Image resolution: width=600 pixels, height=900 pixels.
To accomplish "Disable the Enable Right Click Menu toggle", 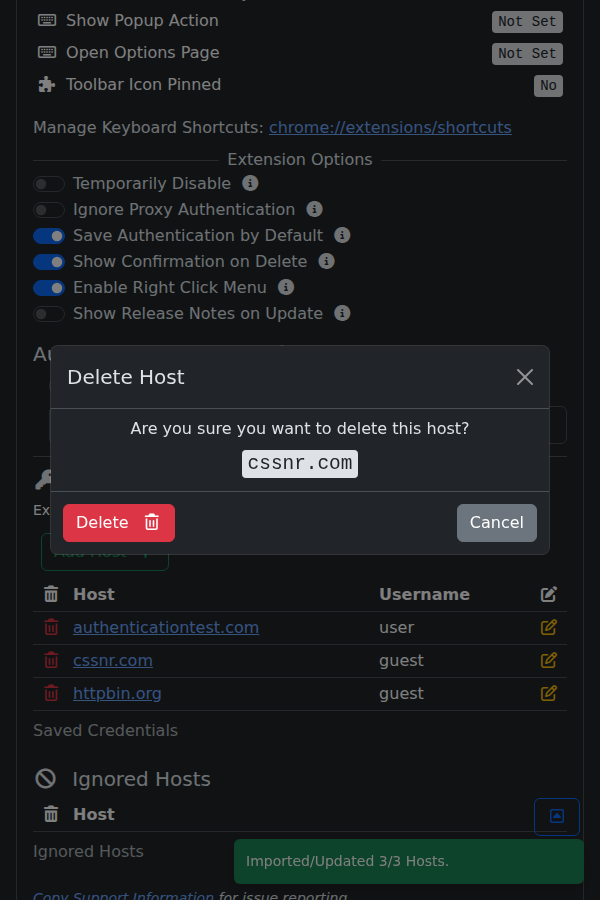I will tap(49, 288).
